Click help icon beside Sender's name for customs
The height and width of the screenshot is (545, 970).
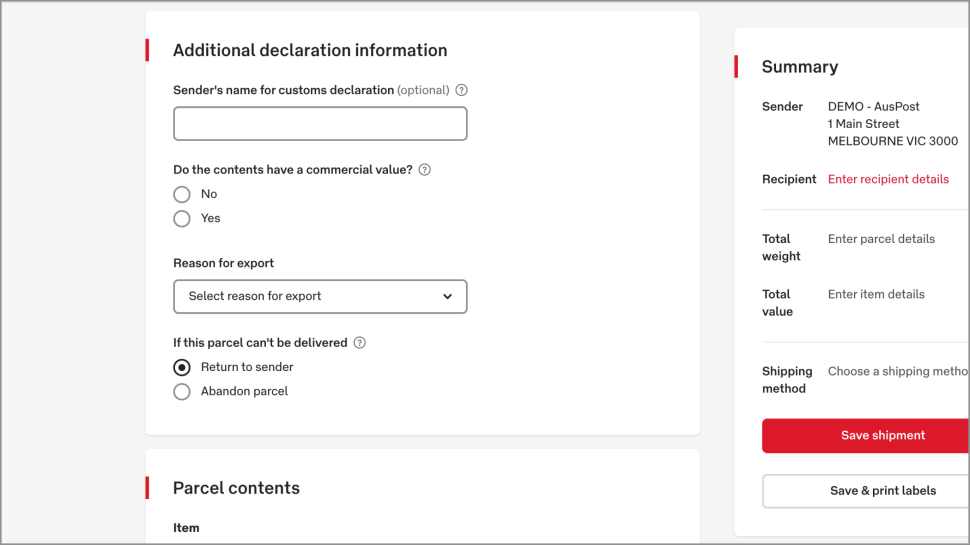(461, 90)
